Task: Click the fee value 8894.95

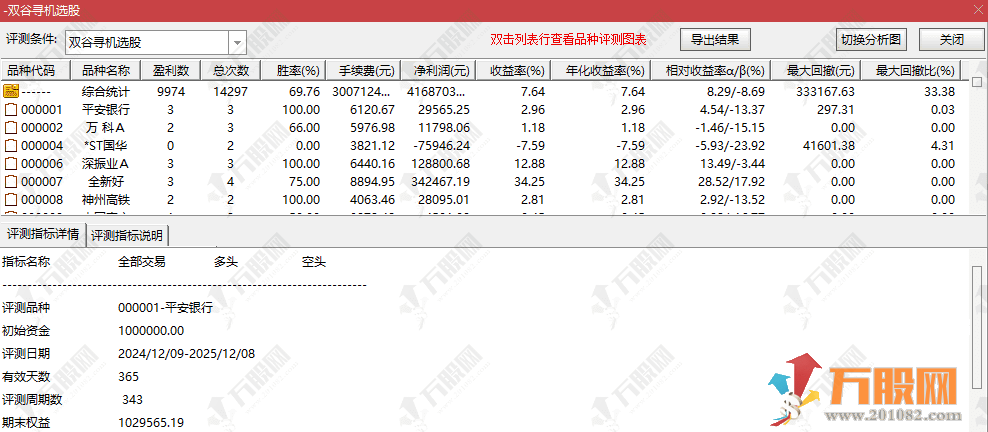Action: tap(374, 183)
